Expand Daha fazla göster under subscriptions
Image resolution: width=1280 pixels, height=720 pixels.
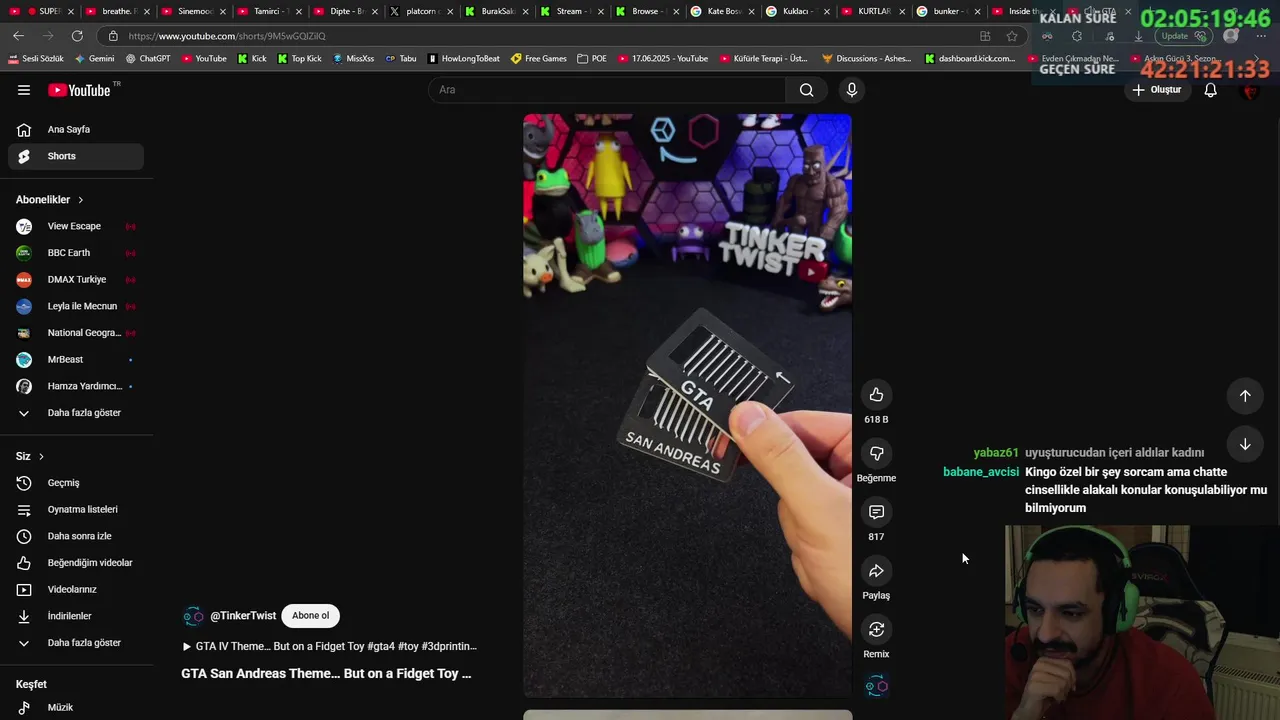pyautogui.click(x=76, y=413)
